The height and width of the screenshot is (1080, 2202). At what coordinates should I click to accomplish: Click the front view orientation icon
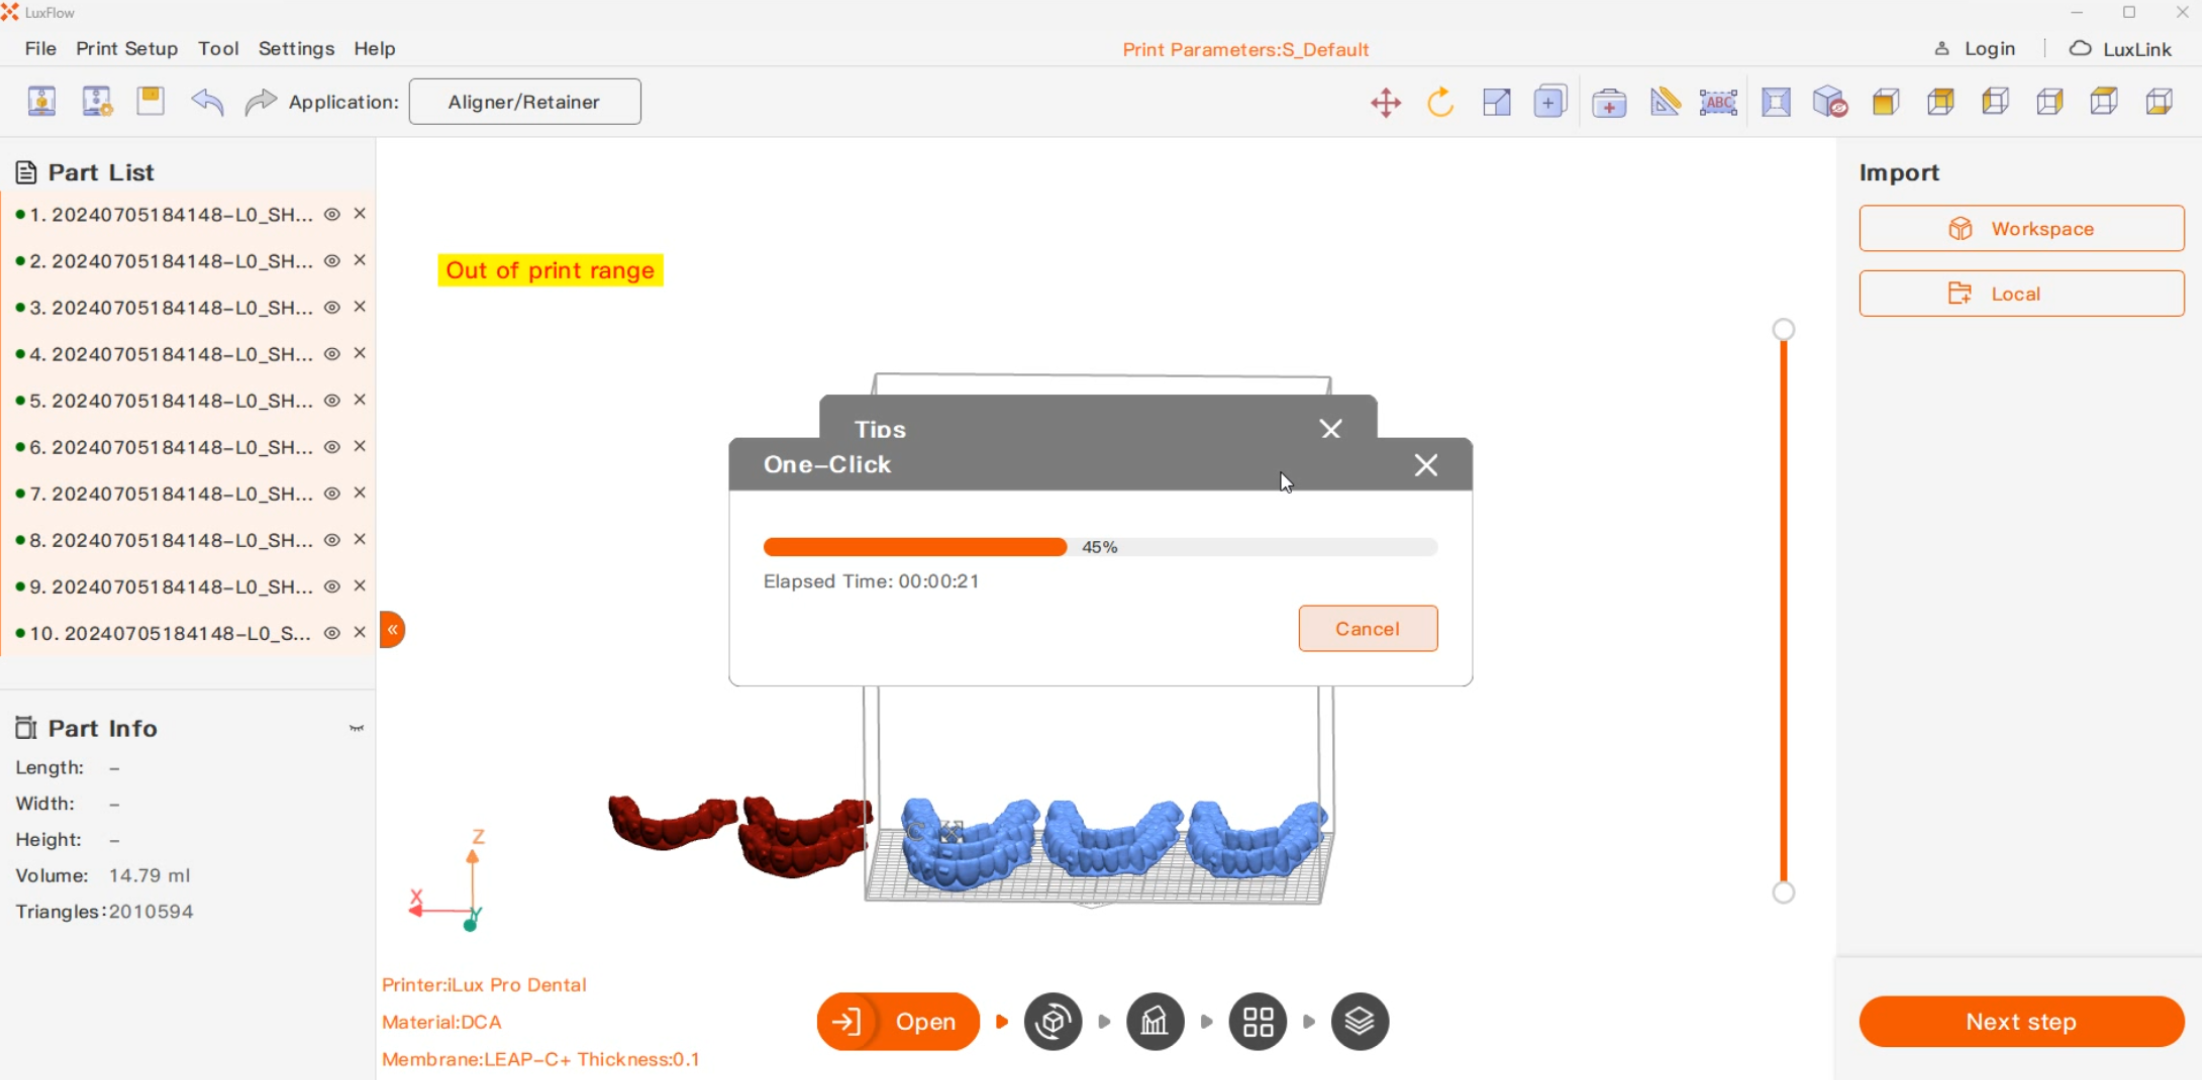pos(1883,100)
